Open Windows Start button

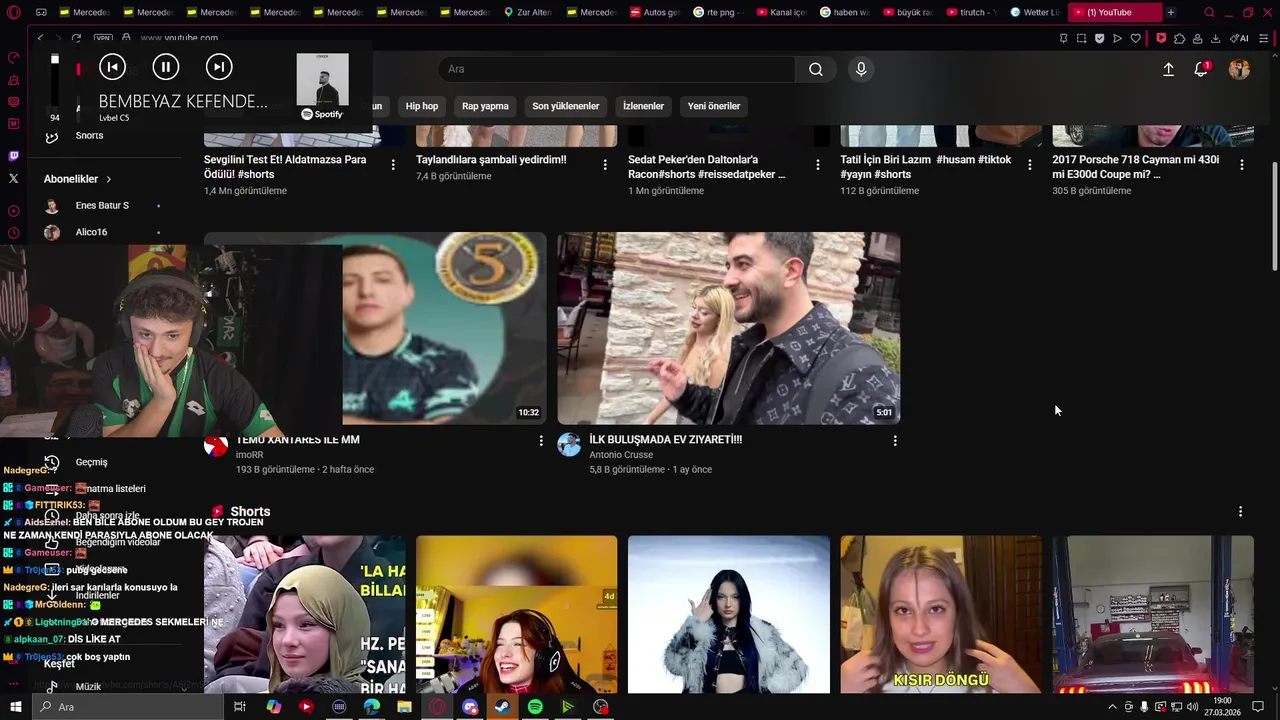tap(15, 707)
